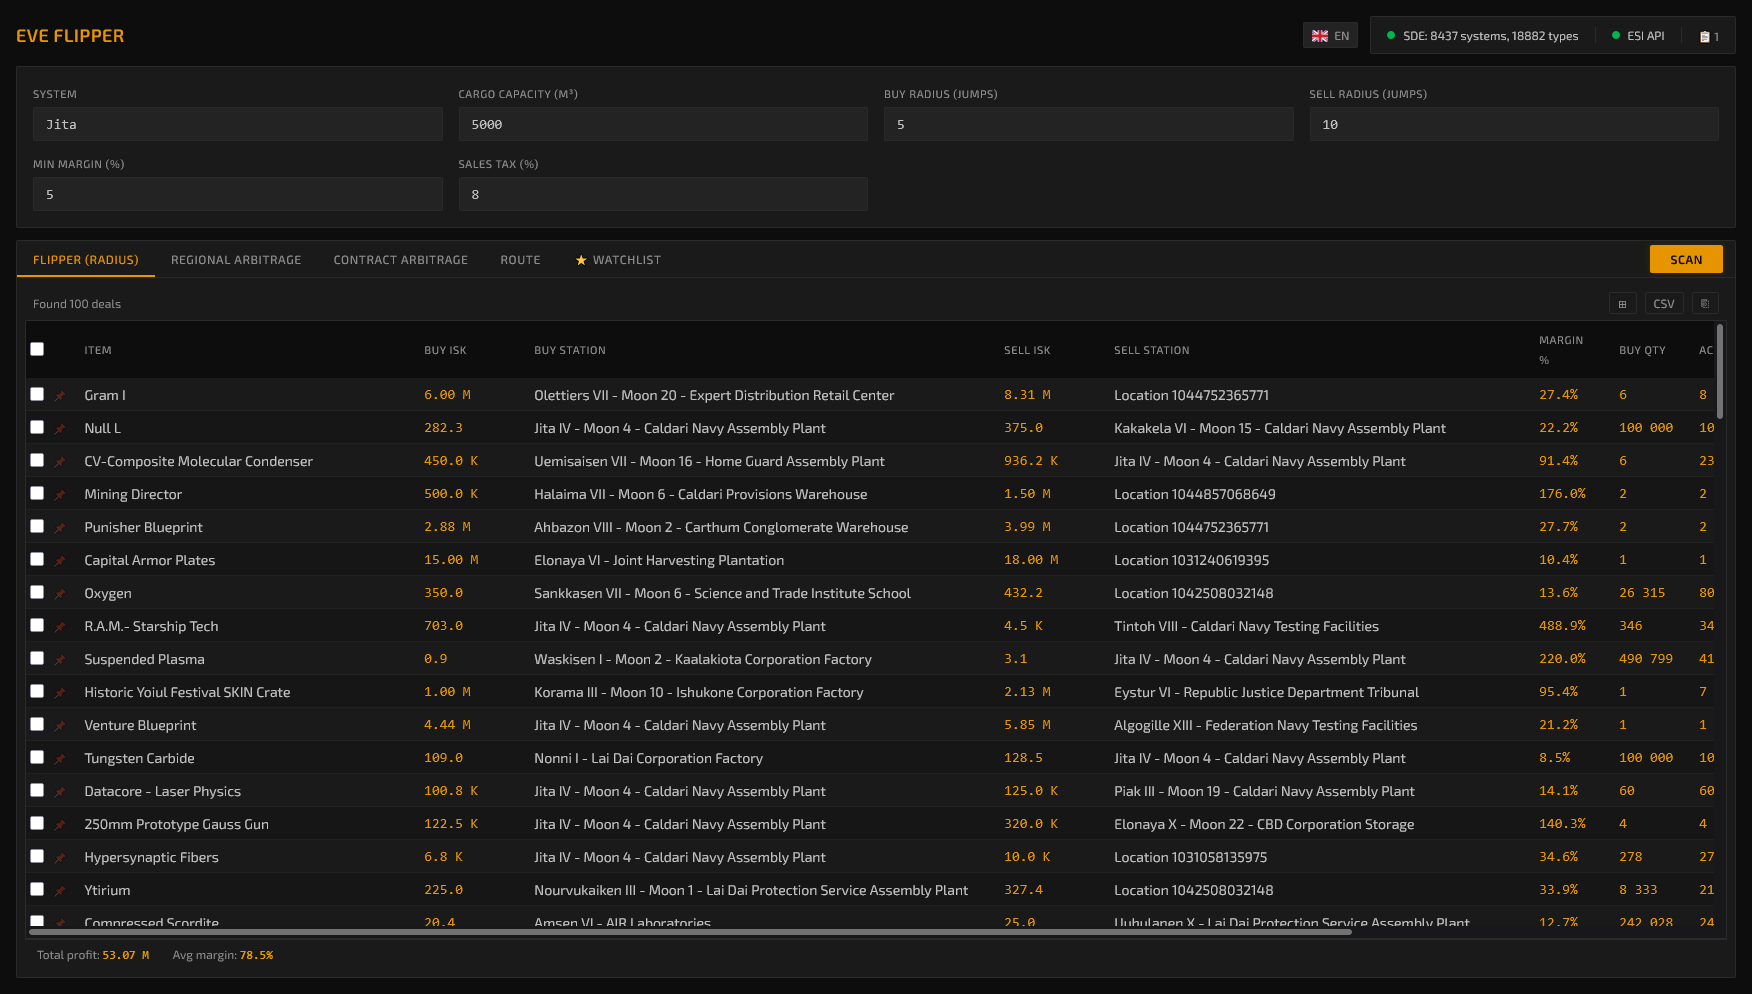
Task: Focus the Sales Tax percent field
Action: (663, 194)
